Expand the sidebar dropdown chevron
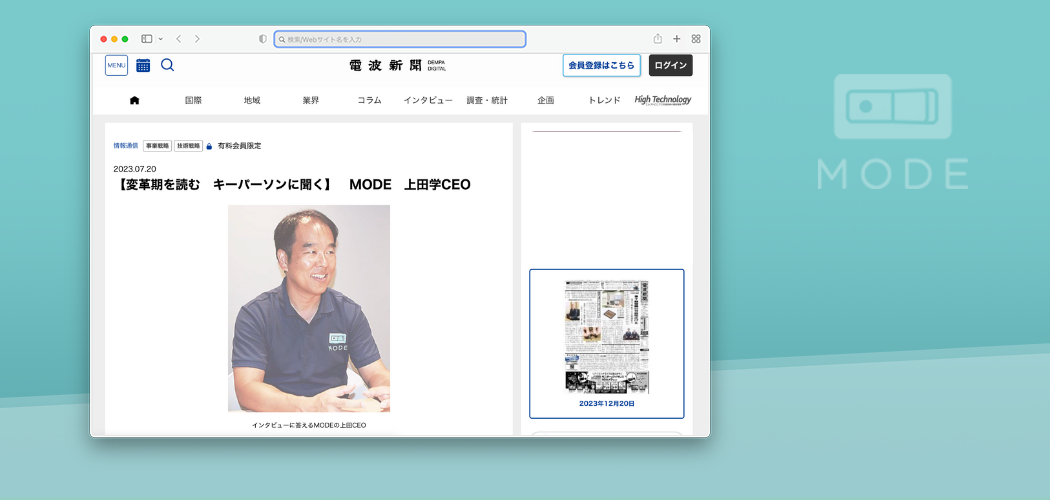Viewport: 1050px width, 500px height. click(x=160, y=39)
